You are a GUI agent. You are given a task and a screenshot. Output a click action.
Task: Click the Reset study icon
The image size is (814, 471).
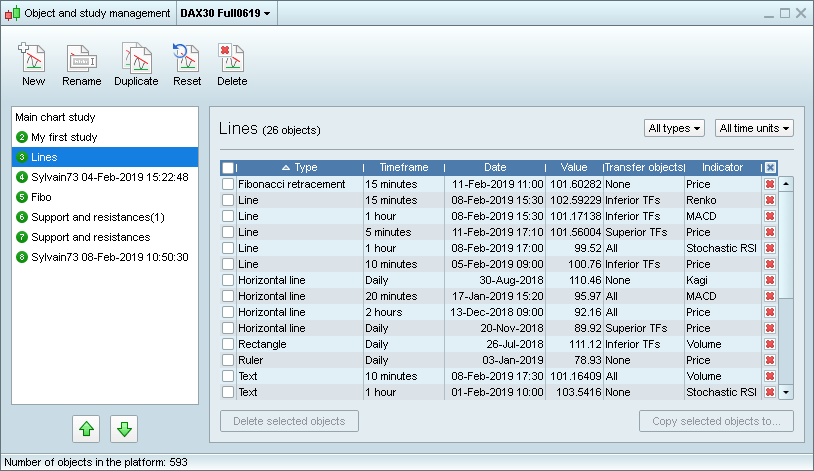(187, 60)
